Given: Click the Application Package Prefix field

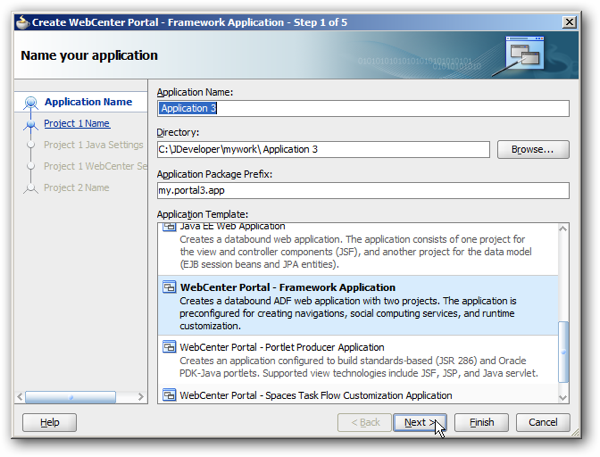Looking at the screenshot, I should (x=363, y=190).
